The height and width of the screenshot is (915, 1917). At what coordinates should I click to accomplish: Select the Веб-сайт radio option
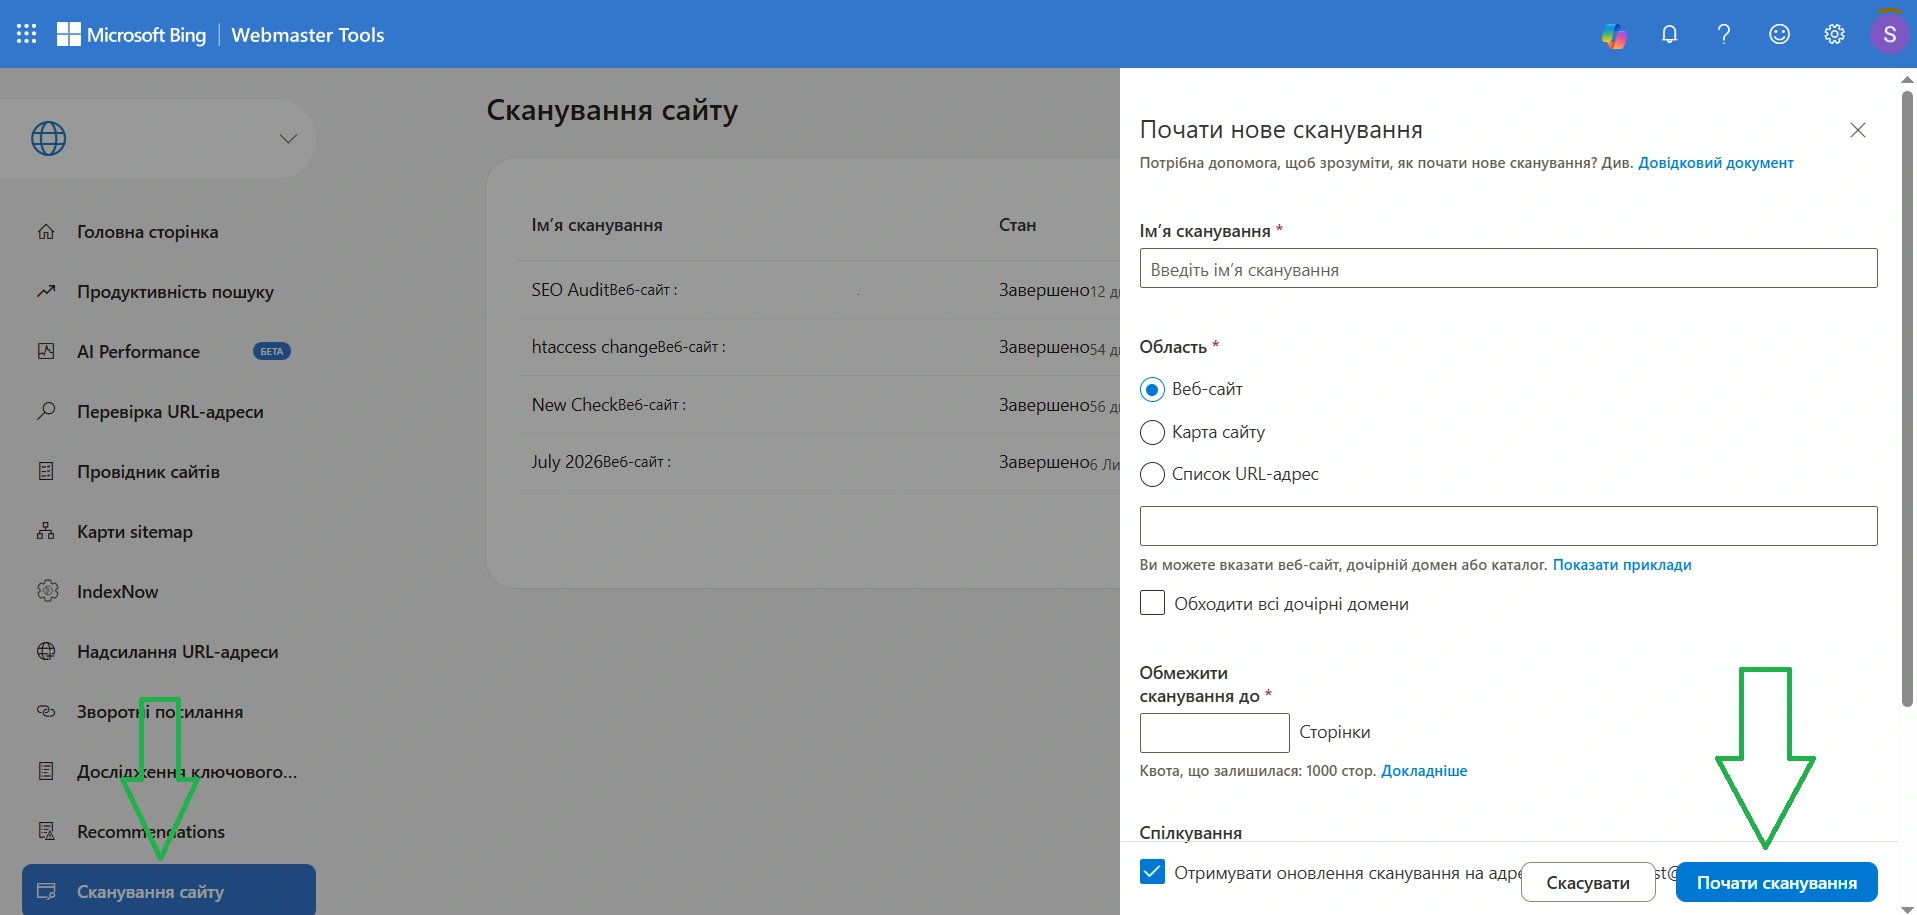pyautogui.click(x=1152, y=390)
